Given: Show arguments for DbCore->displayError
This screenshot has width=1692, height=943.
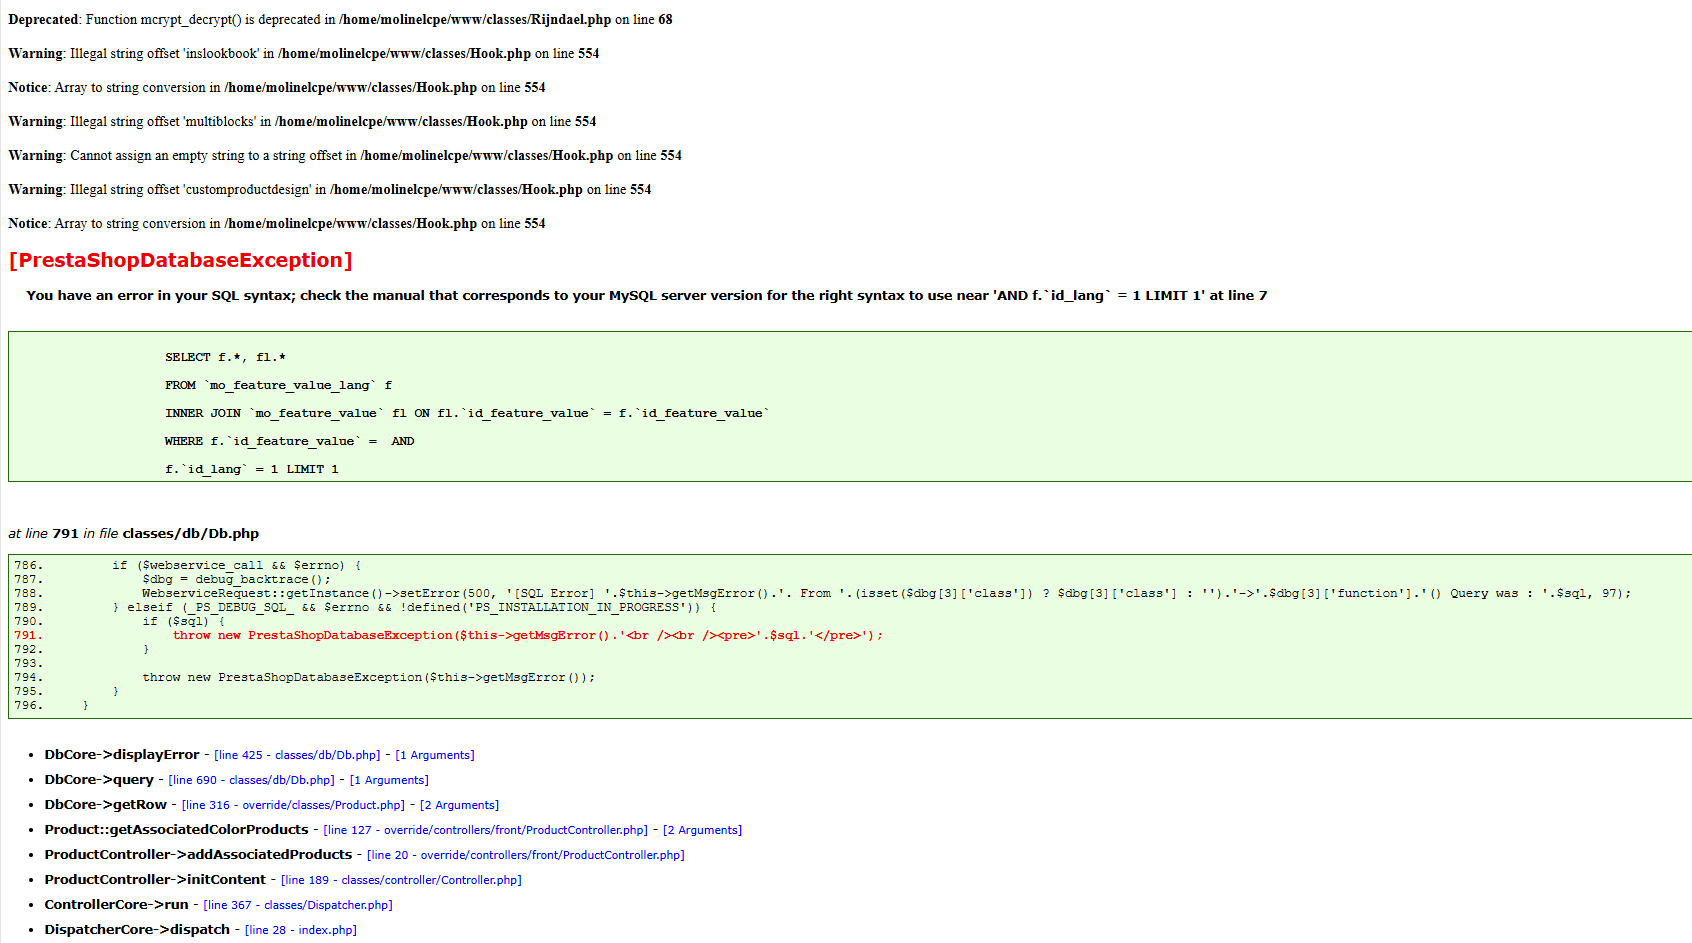Looking at the screenshot, I should coord(435,755).
